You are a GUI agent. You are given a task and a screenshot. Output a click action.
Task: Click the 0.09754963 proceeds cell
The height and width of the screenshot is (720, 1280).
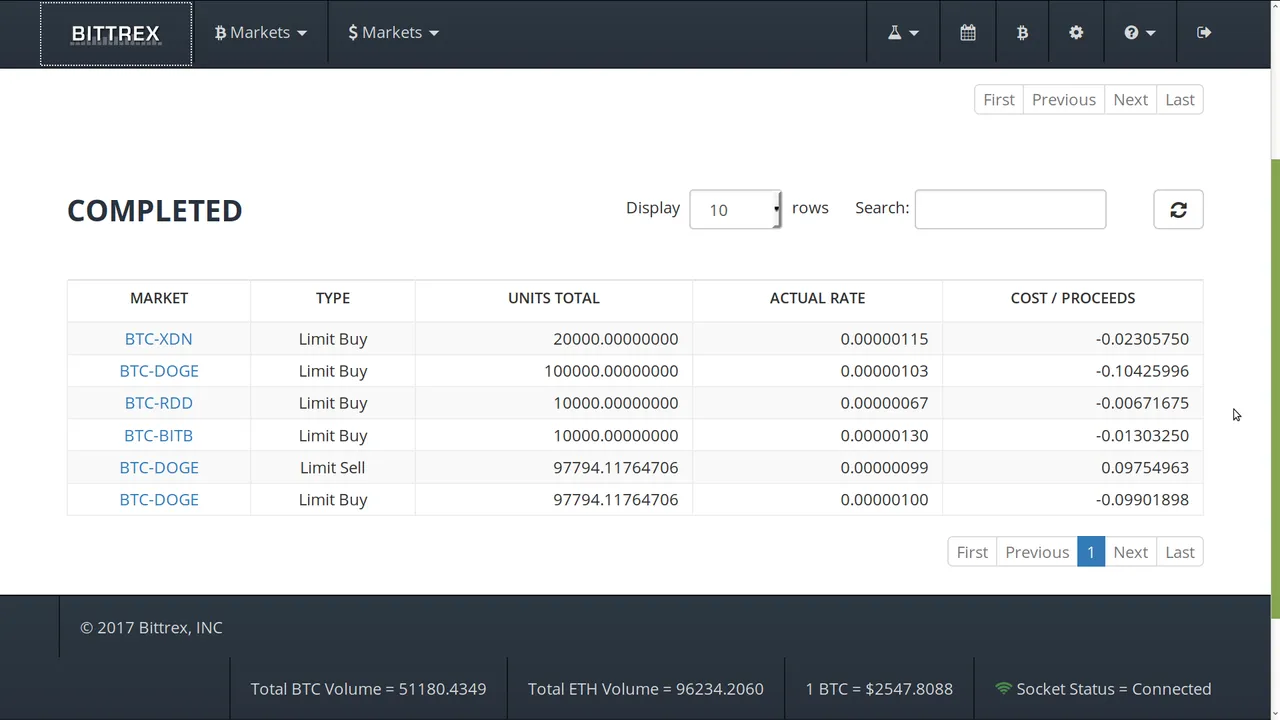(1073, 468)
